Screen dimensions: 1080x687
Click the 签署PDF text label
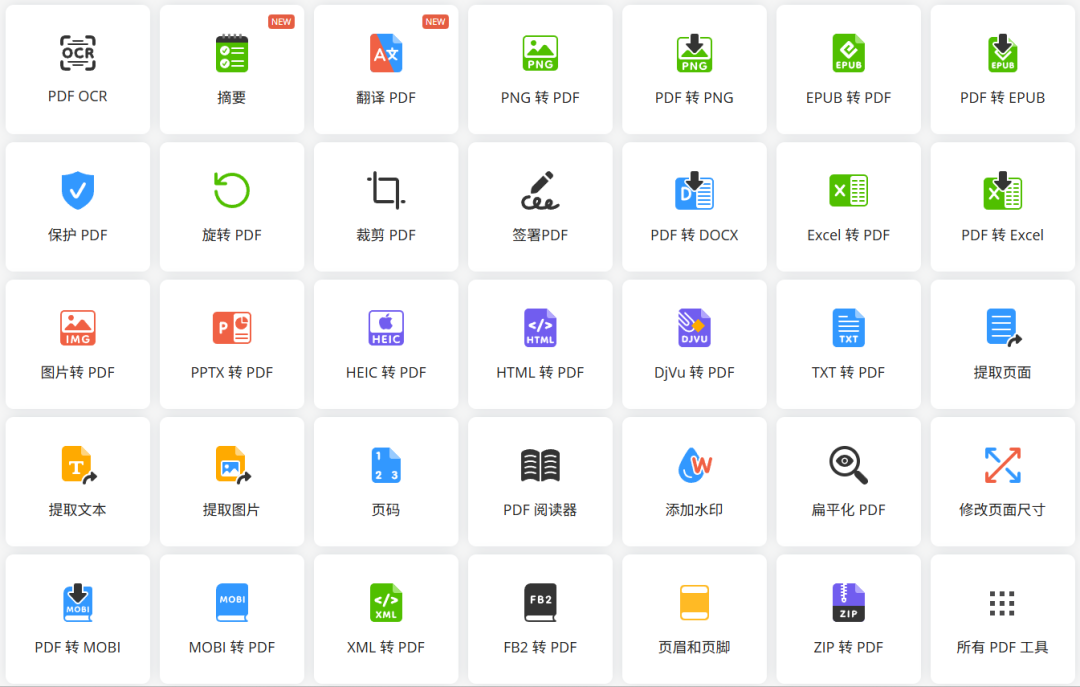[x=540, y=235]
